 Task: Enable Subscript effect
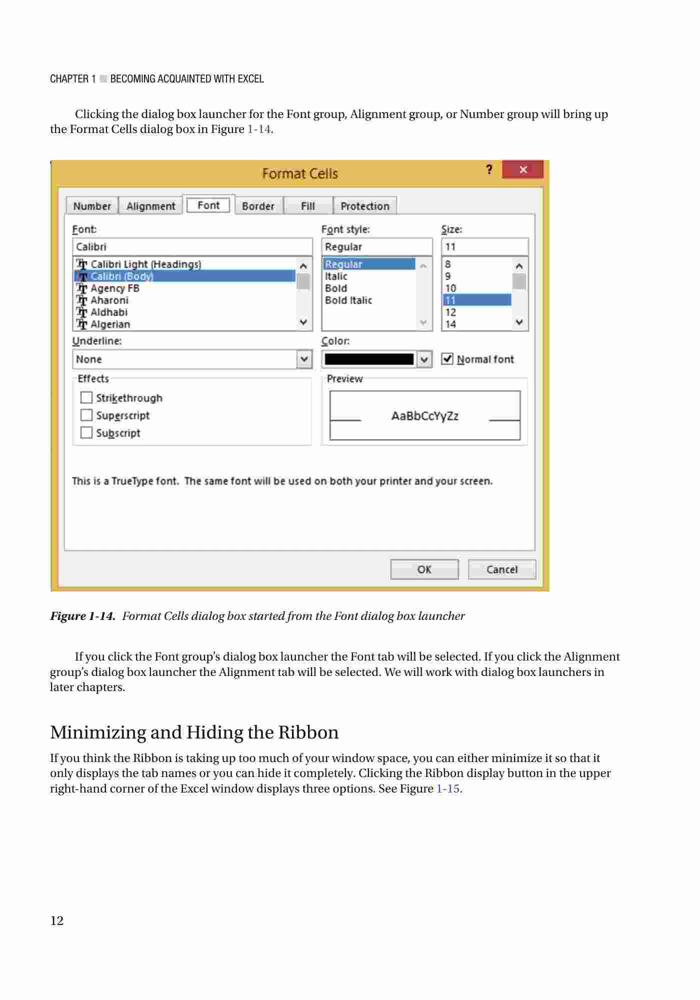[x=86, y=432]
